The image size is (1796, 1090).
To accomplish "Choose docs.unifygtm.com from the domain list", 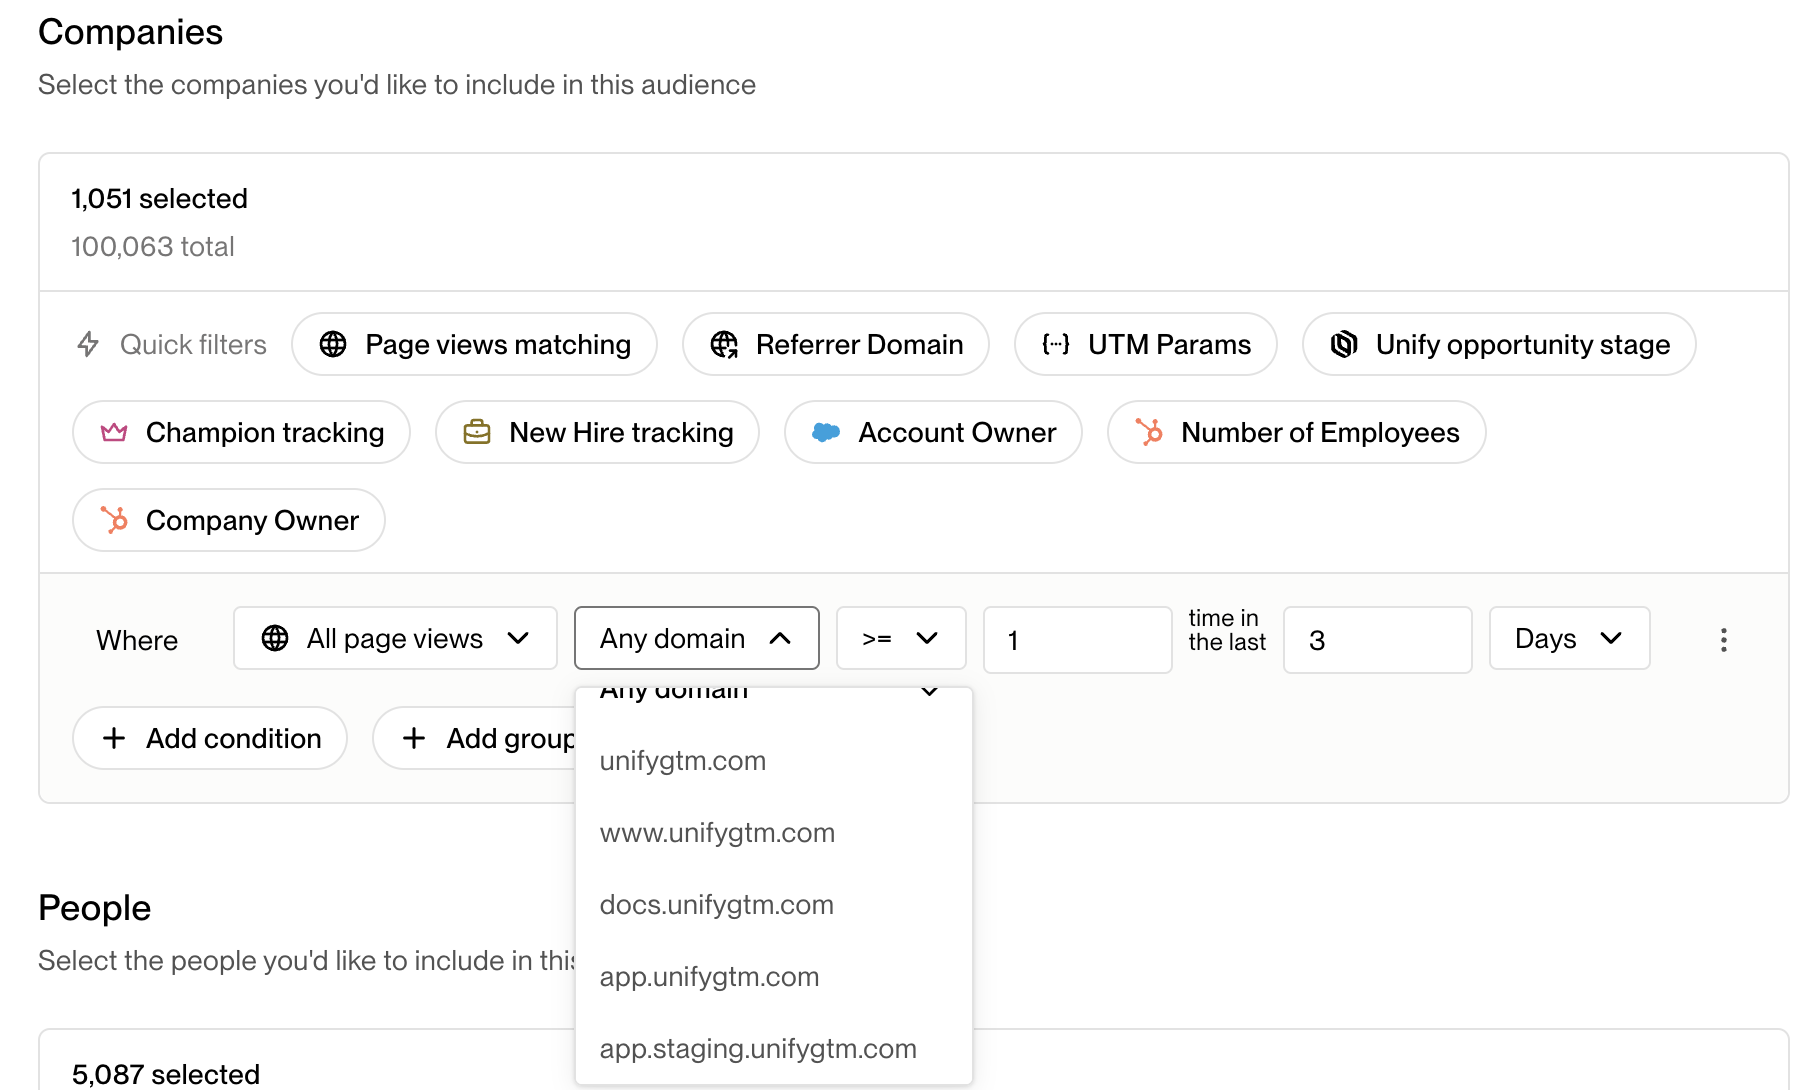I will [773, 905].
